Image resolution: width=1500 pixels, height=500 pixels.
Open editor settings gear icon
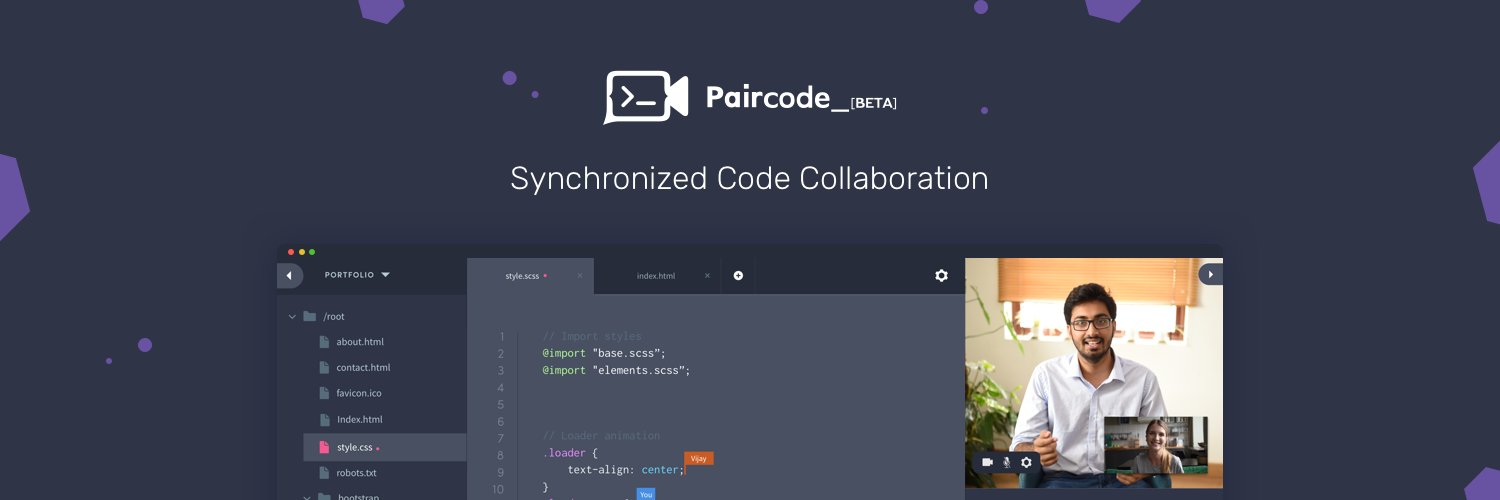click(941, 275)
